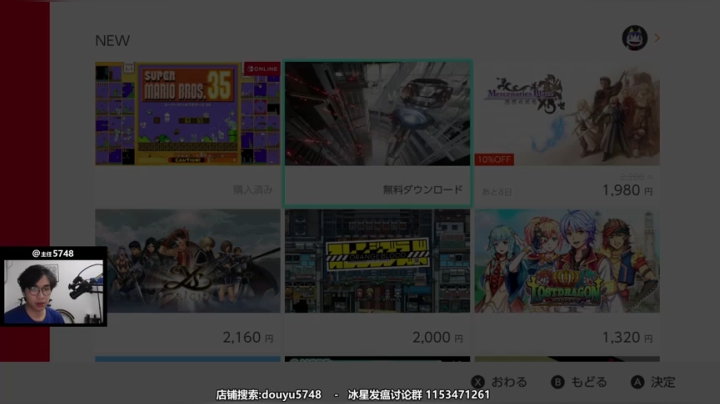
Task: Click the 10%OFF red discount badge
Action: (494, 159)
